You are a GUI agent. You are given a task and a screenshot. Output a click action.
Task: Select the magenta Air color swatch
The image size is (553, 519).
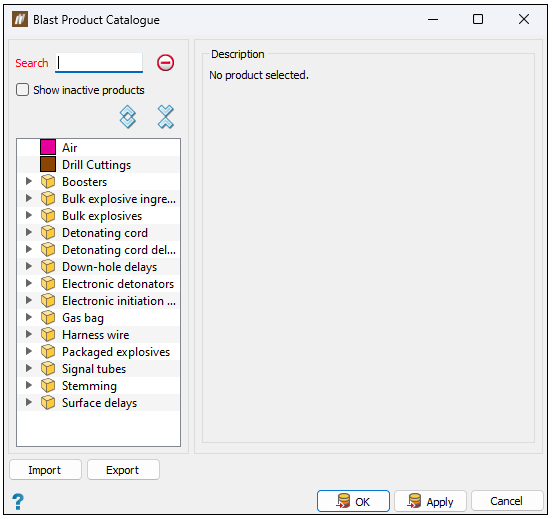click(48, 147)
